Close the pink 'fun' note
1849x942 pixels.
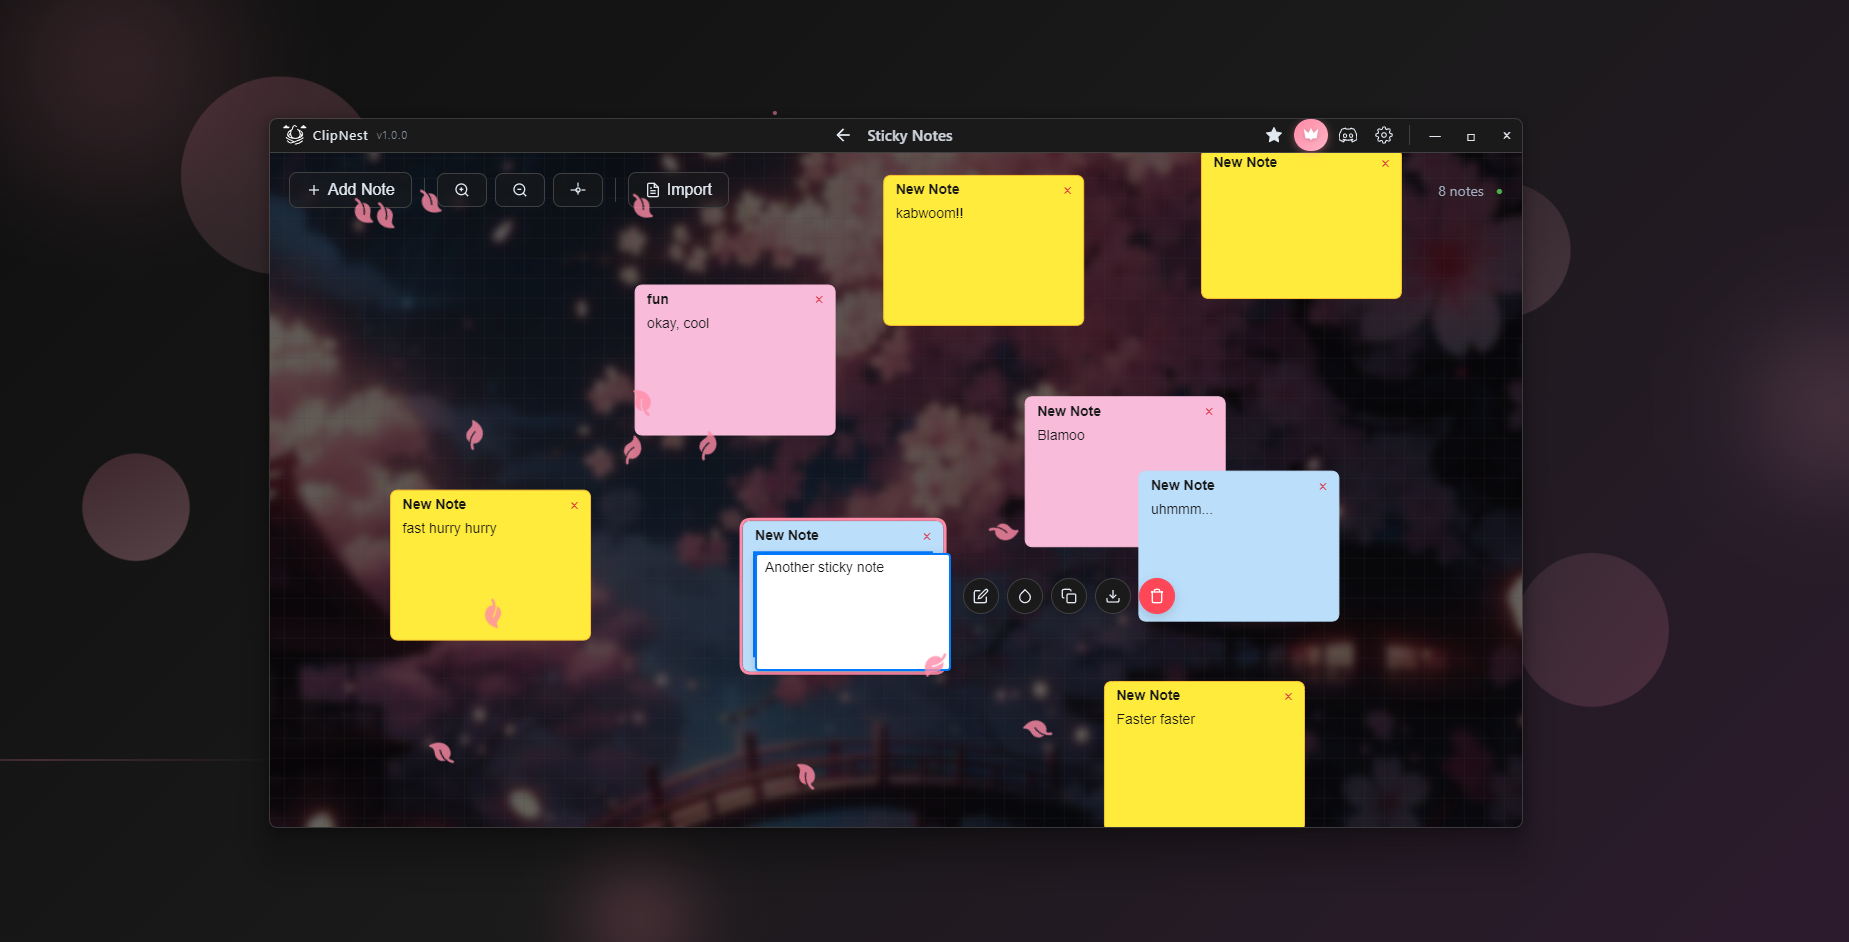819,300
